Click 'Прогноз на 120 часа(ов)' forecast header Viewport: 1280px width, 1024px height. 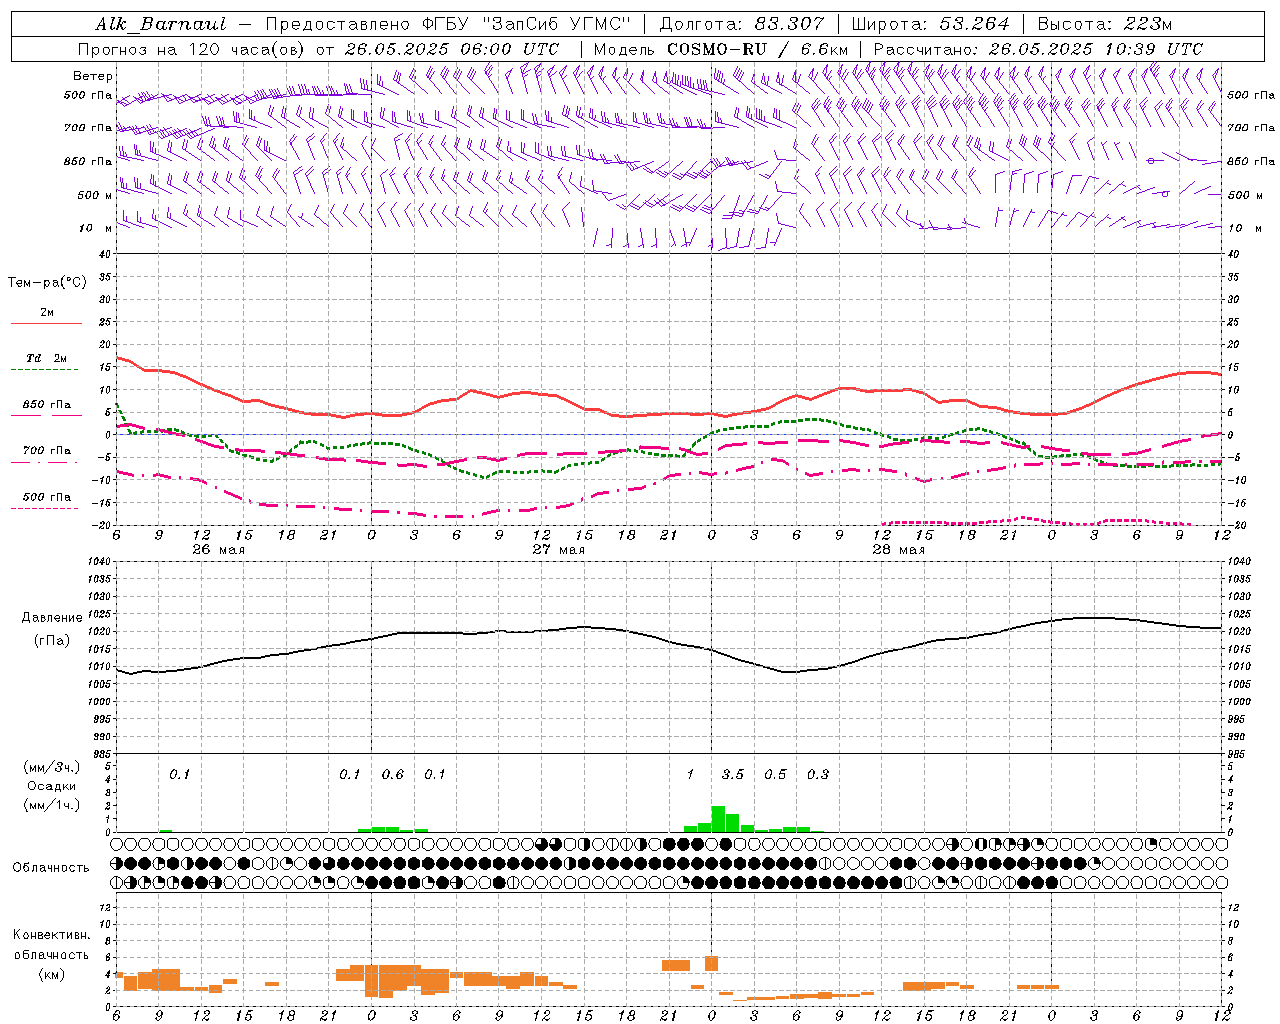tap(192, 49)
